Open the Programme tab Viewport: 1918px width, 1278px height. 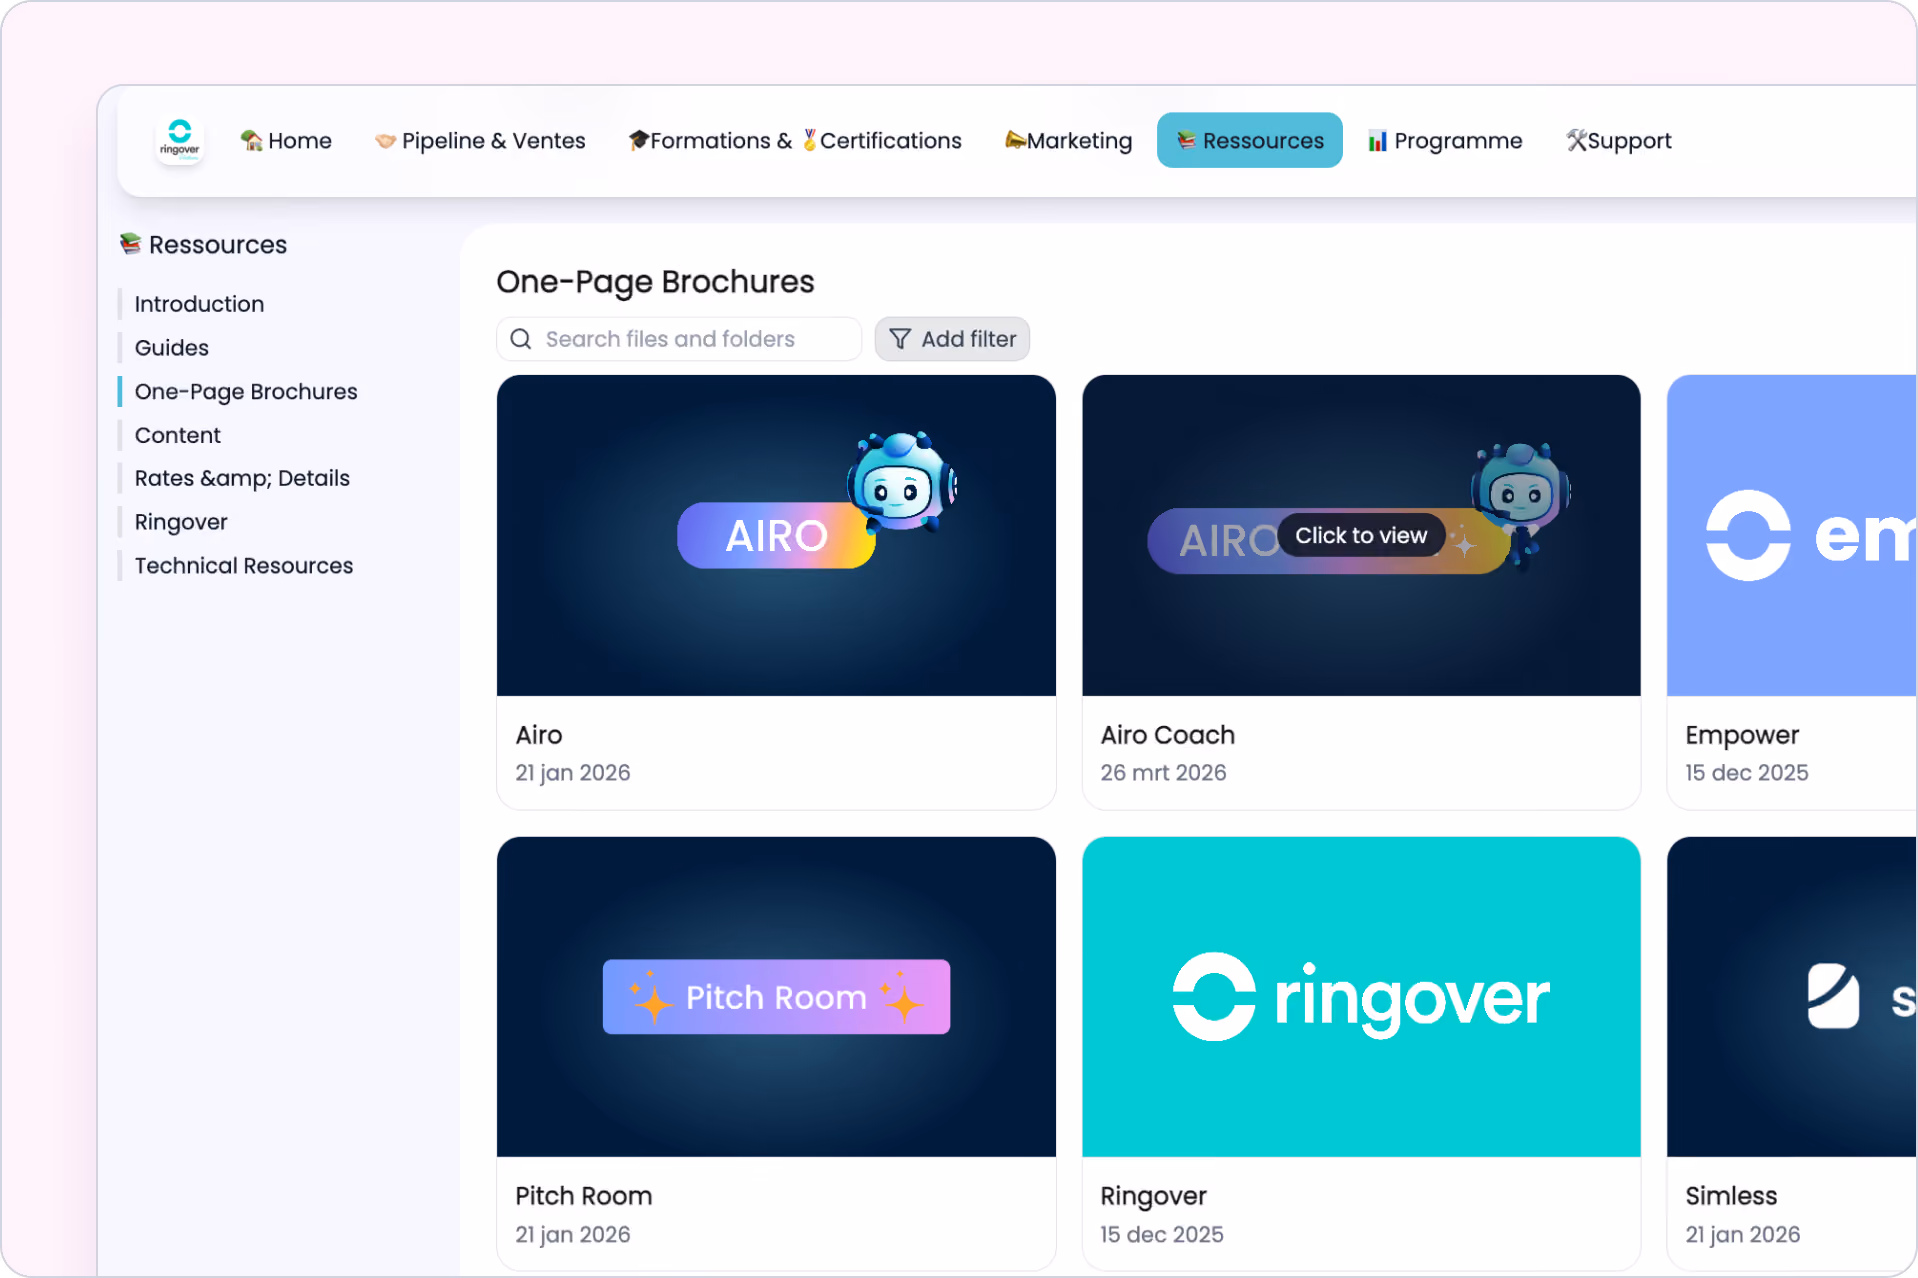tap(1445, 141)
